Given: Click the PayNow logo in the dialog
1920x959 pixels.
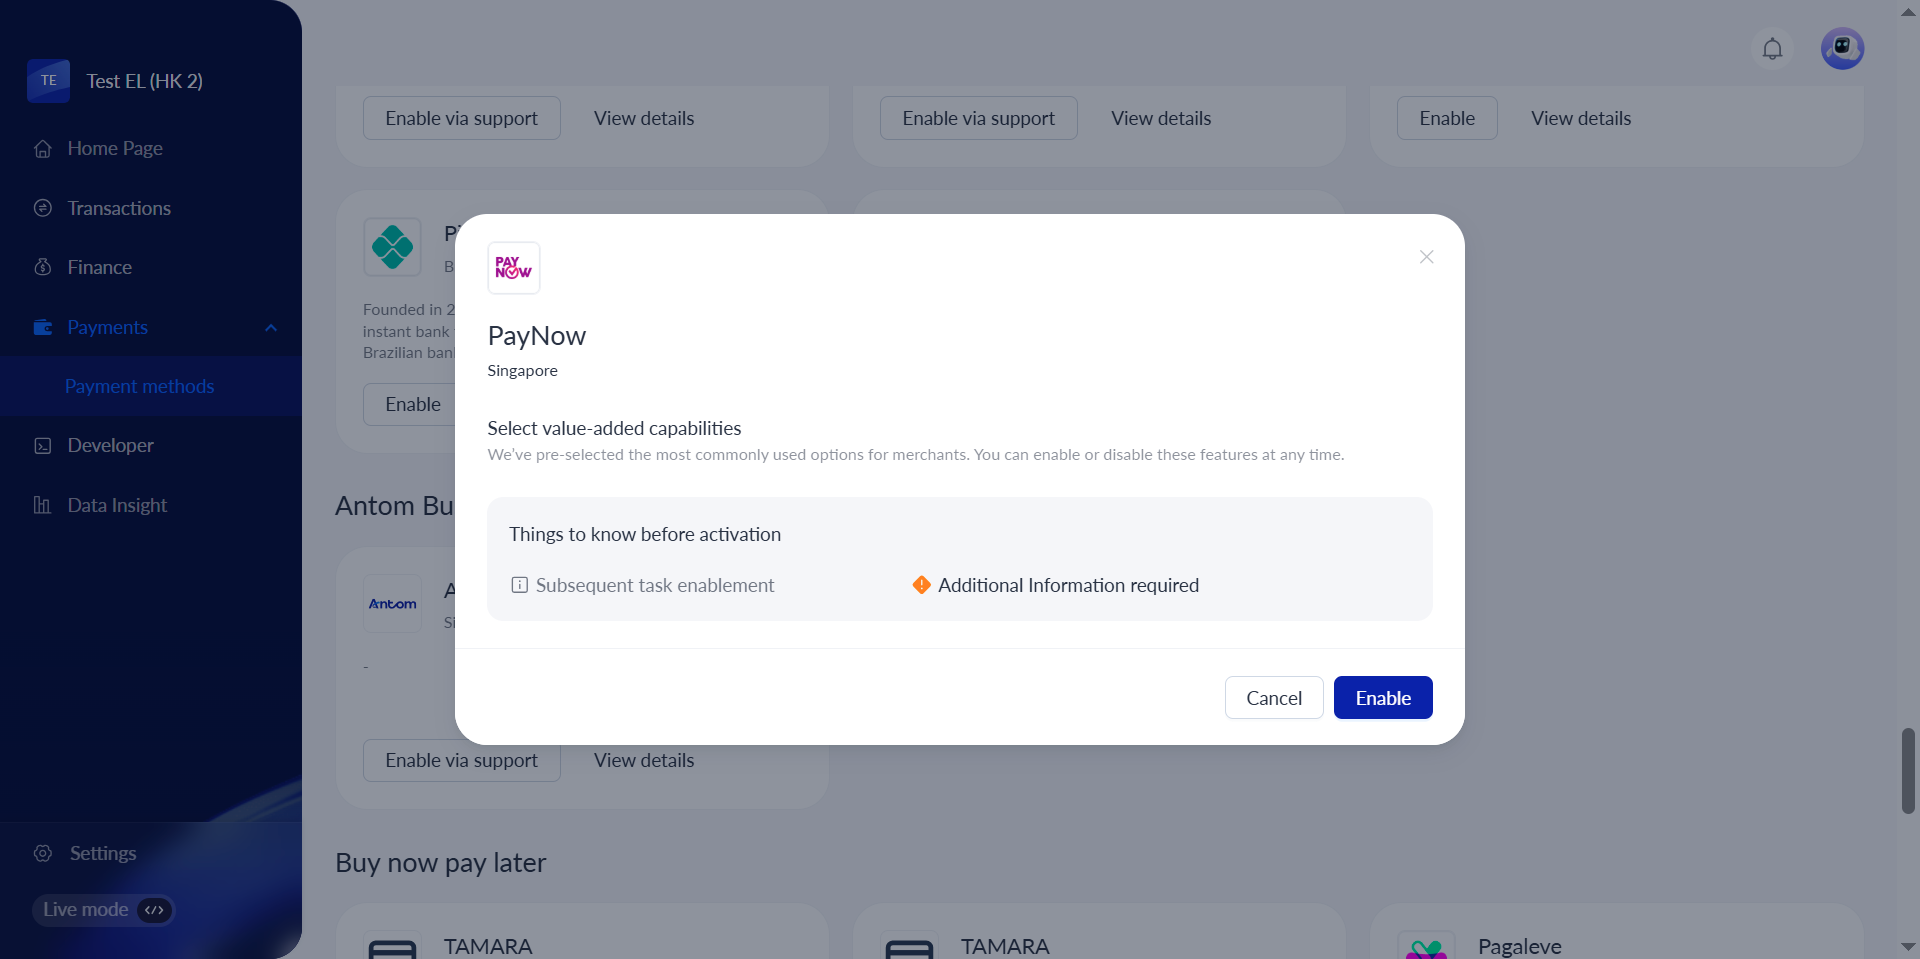Looking at the screenshot, I should point(514,268).
